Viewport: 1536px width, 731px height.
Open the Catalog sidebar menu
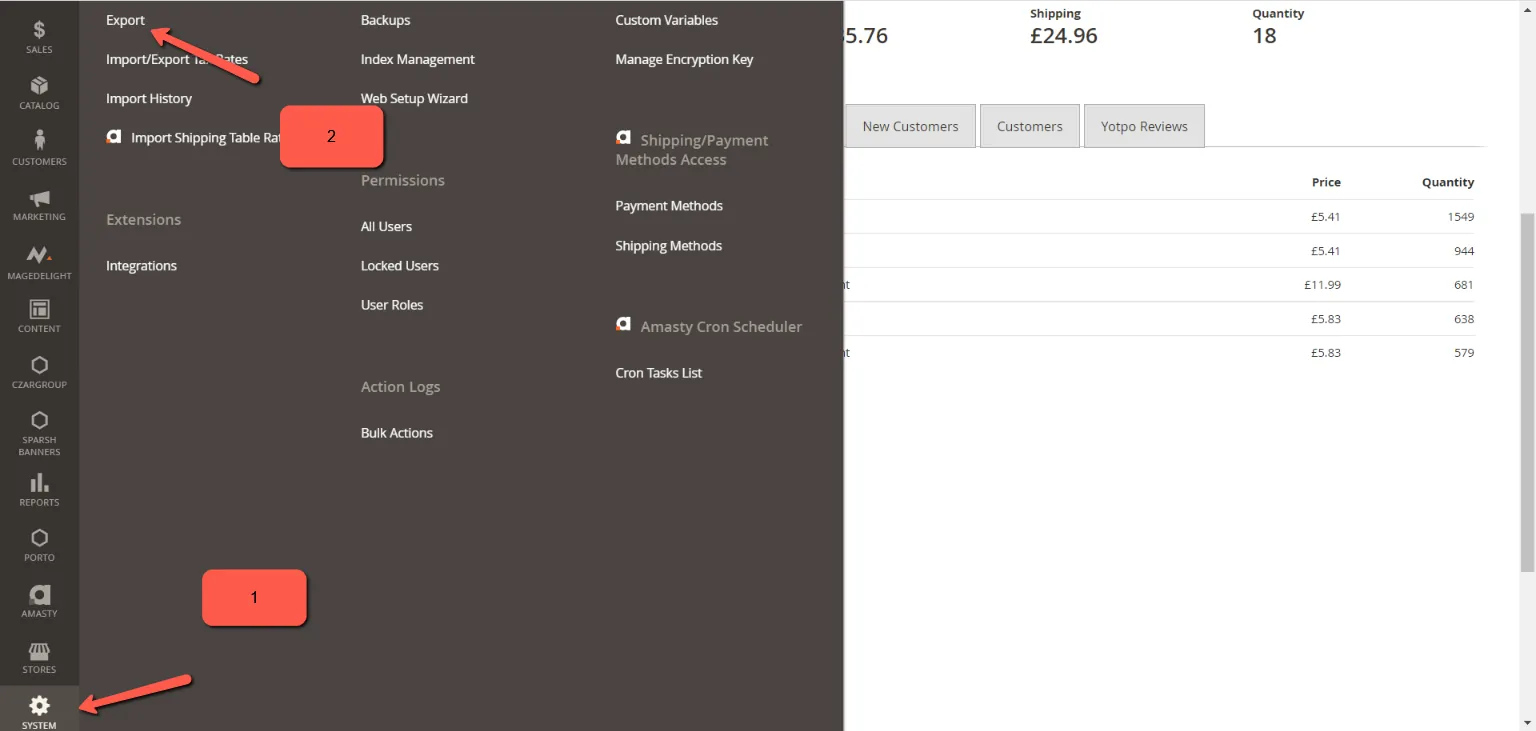[39, 93]
